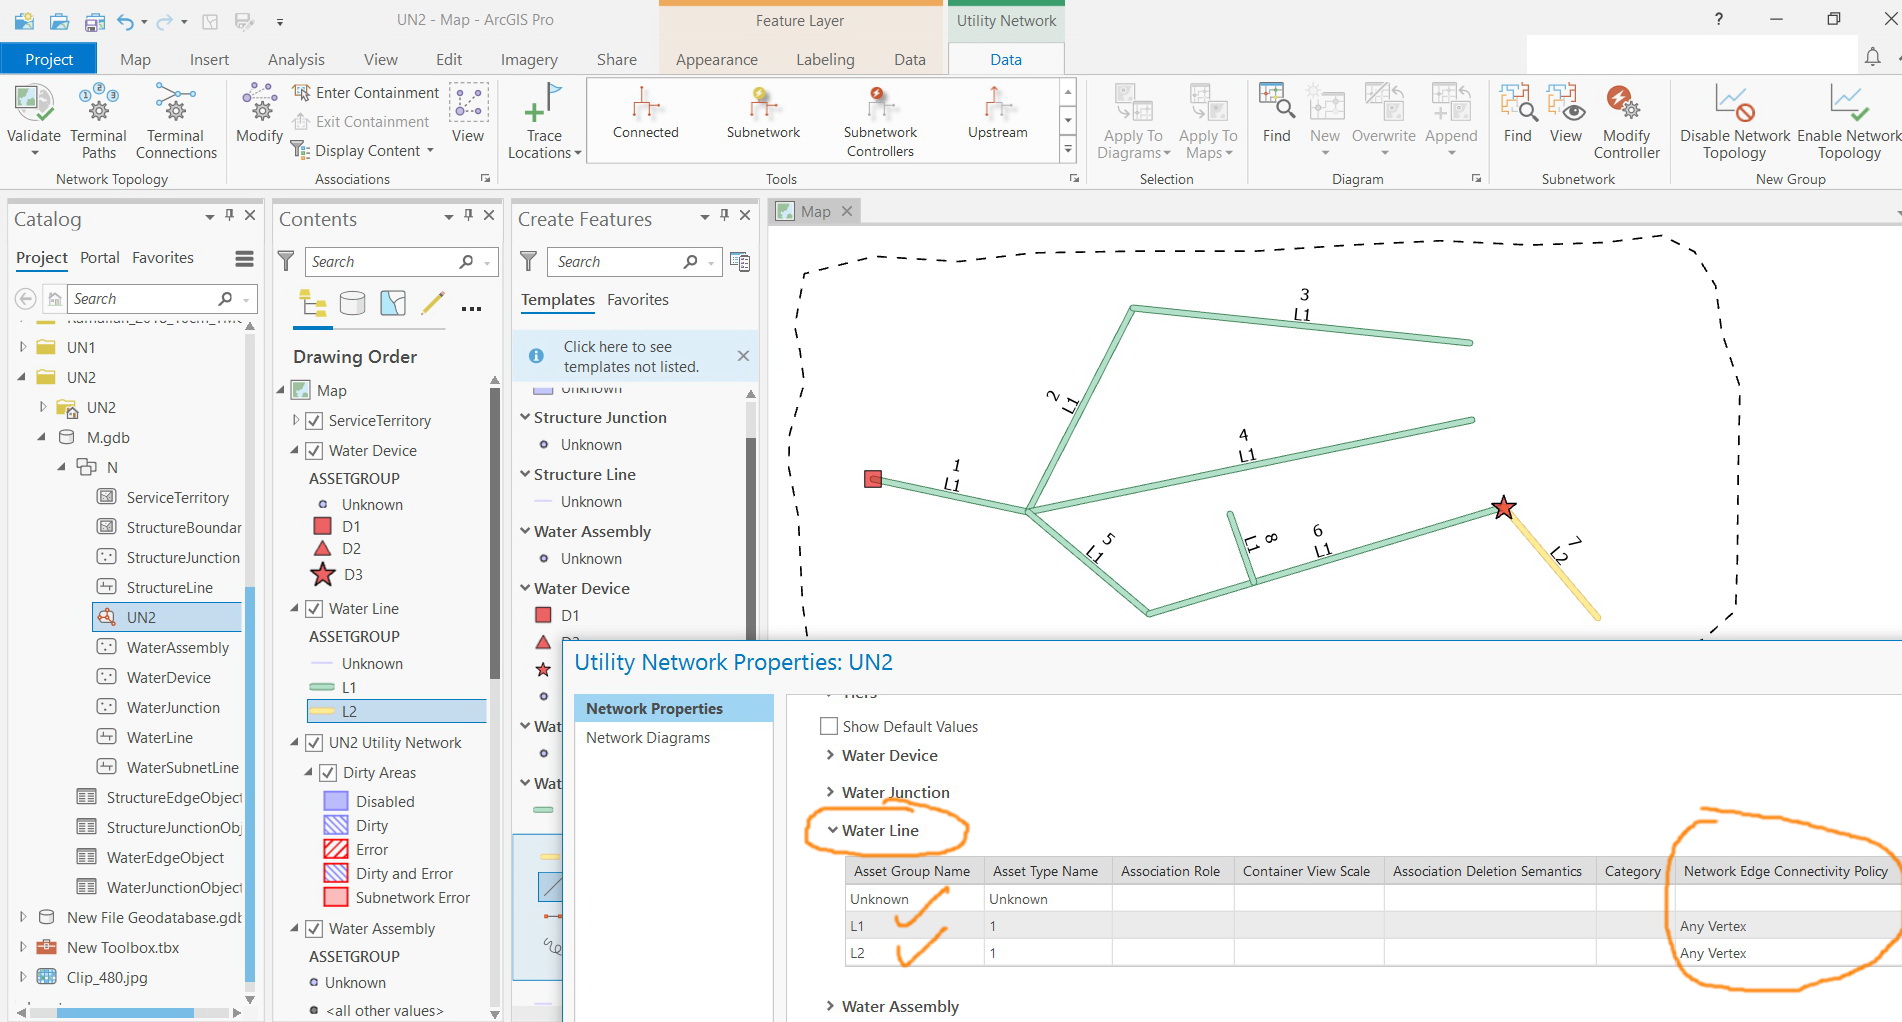Run the Validate network topology tool
Viewport: 1902px width, 1022px height.
(33, 120)
